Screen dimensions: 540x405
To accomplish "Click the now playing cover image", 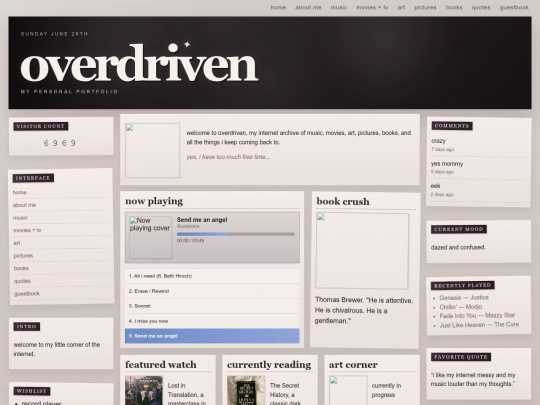I will tap(150, 237).
